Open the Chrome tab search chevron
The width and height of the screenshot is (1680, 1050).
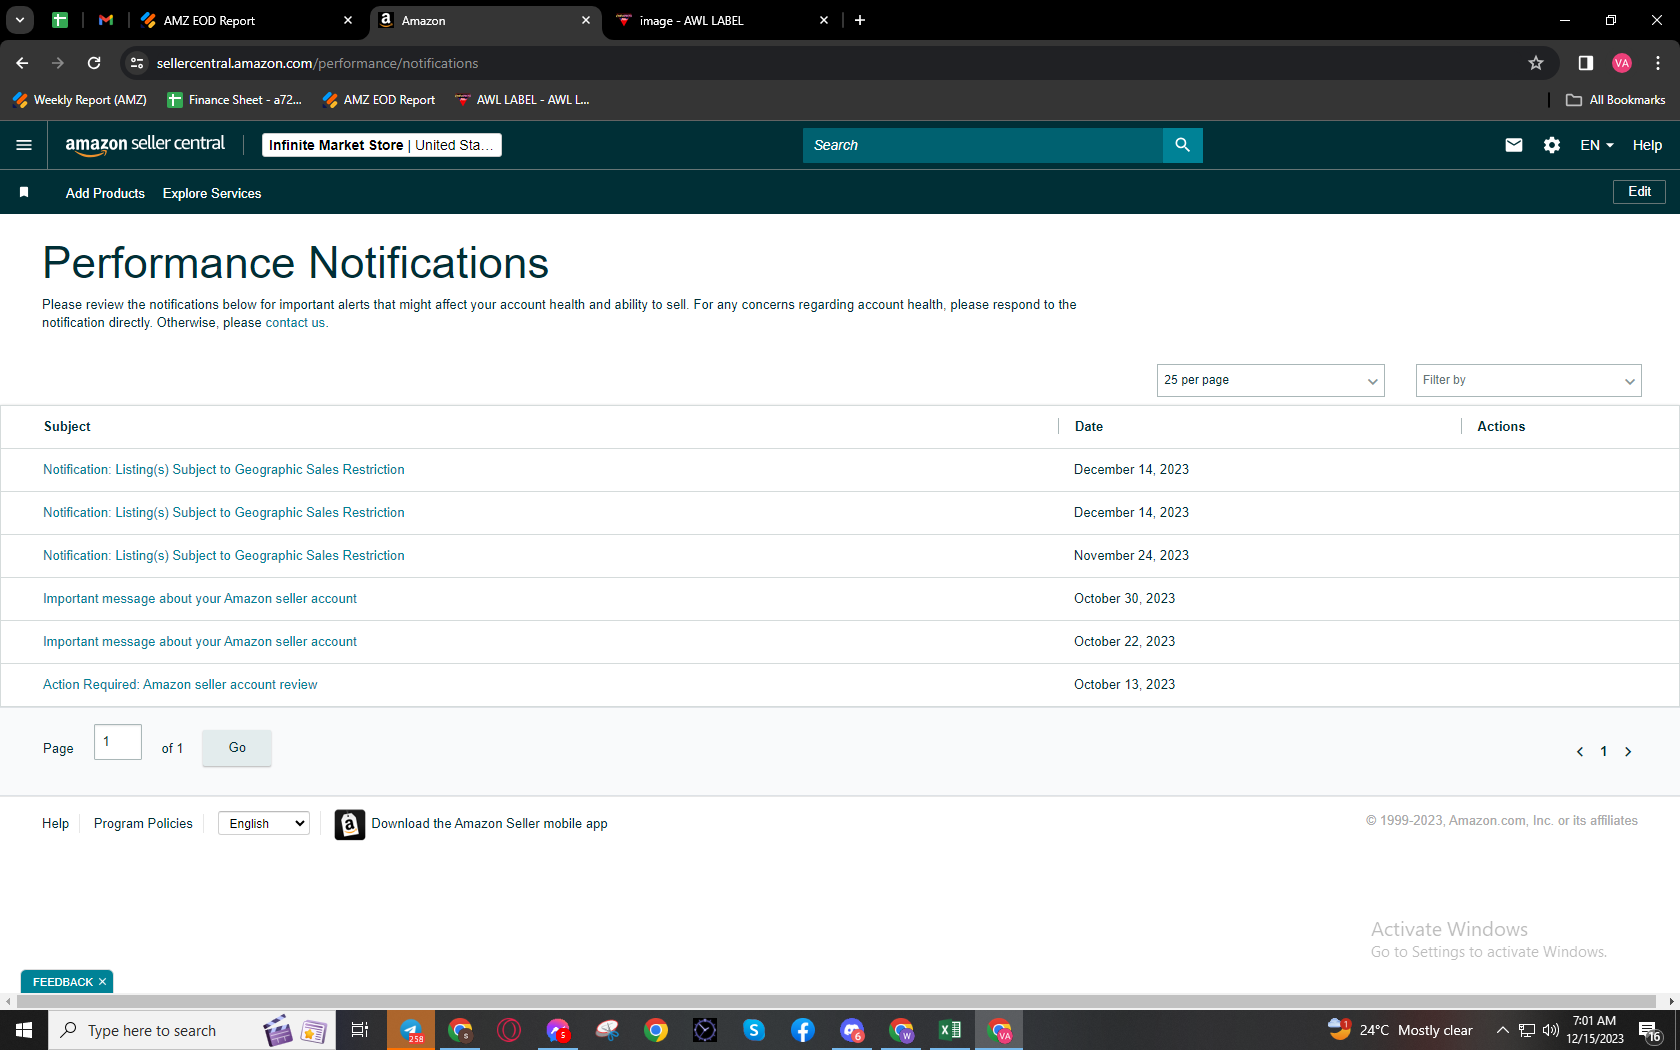20,20
